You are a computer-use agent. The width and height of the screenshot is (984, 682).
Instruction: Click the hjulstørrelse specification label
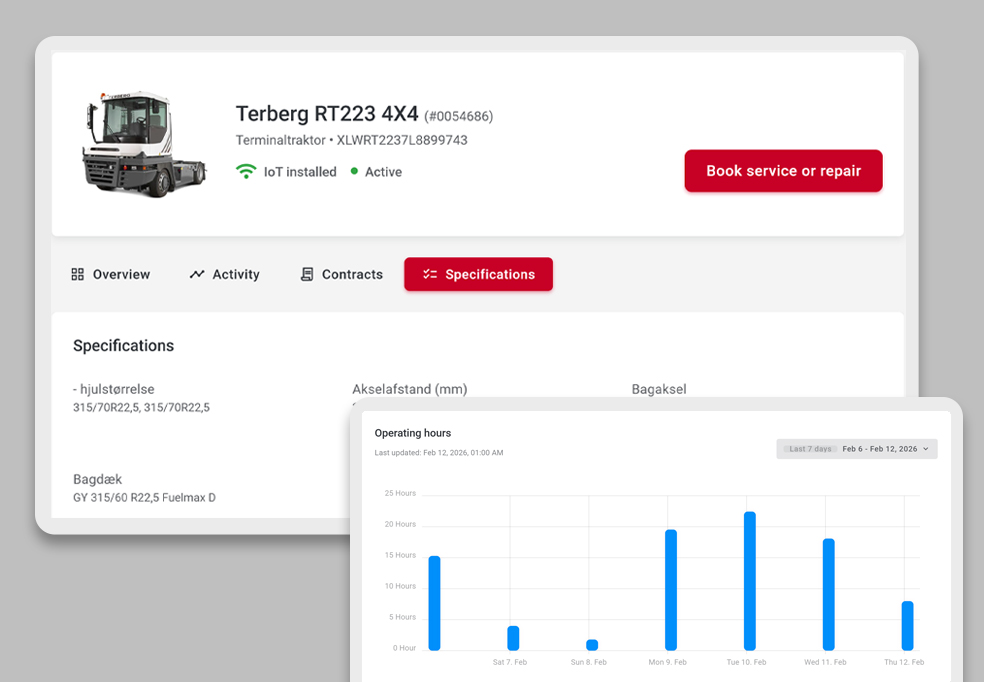pyautogui.click(x=114, y=389)
